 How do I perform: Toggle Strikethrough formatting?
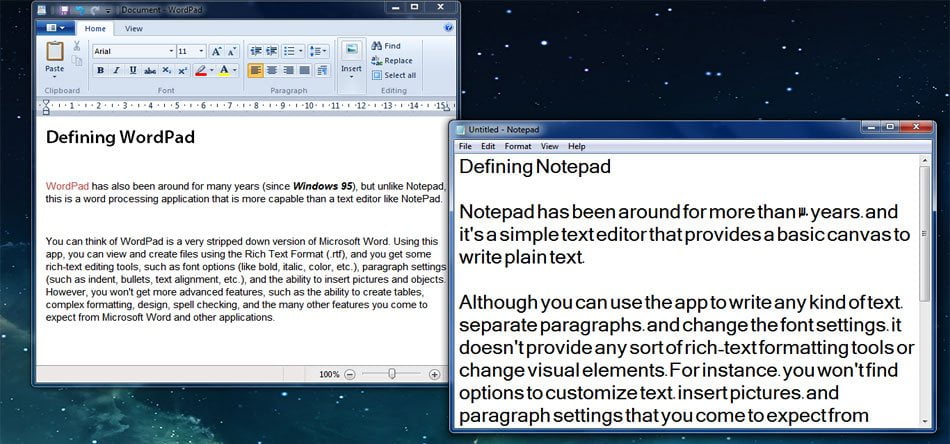click(150, 70)
